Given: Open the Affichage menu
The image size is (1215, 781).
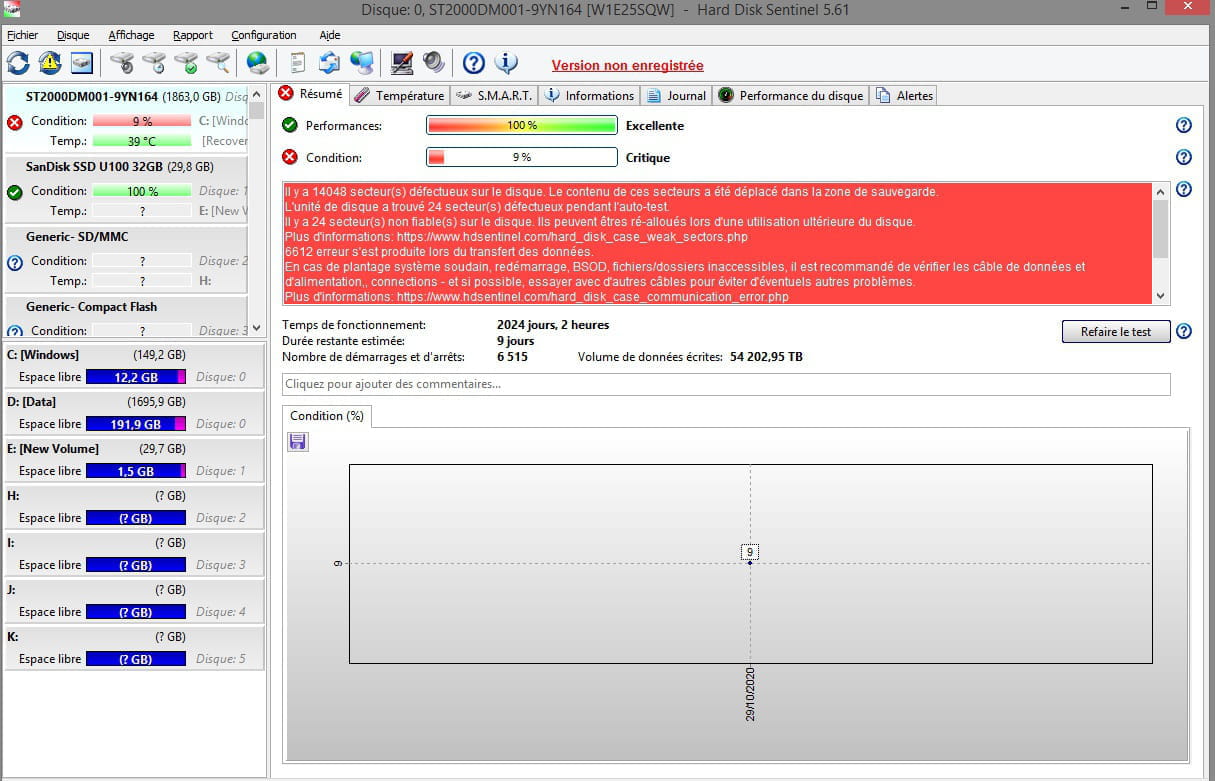Looking at the screenshot, I should pyautogui.click(x=131, y=35).
